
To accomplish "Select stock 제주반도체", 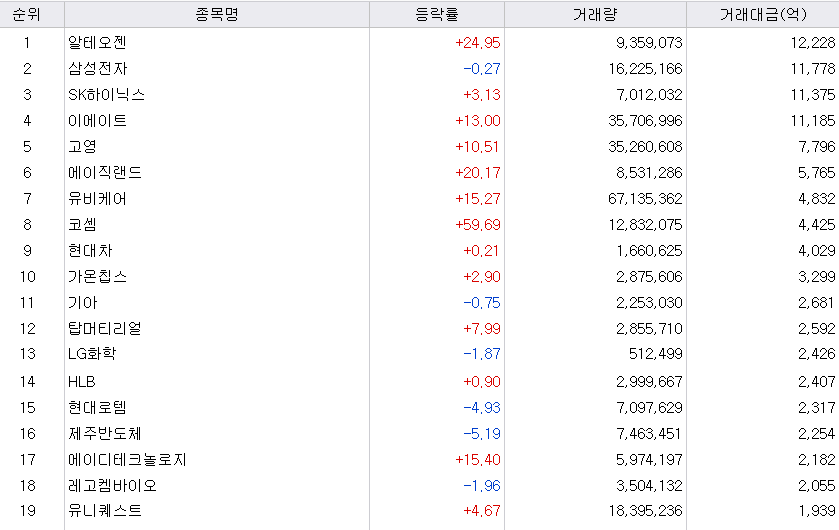I will pyautogui.click(x=105, y=434).
